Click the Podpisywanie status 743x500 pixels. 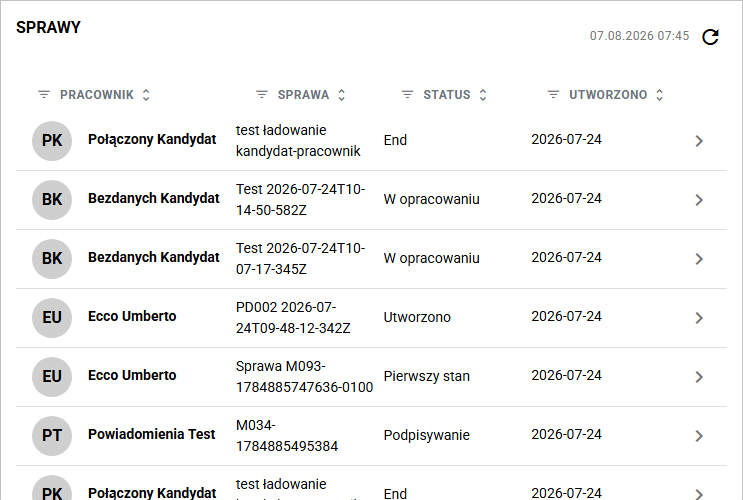click(x=426, y=435)
